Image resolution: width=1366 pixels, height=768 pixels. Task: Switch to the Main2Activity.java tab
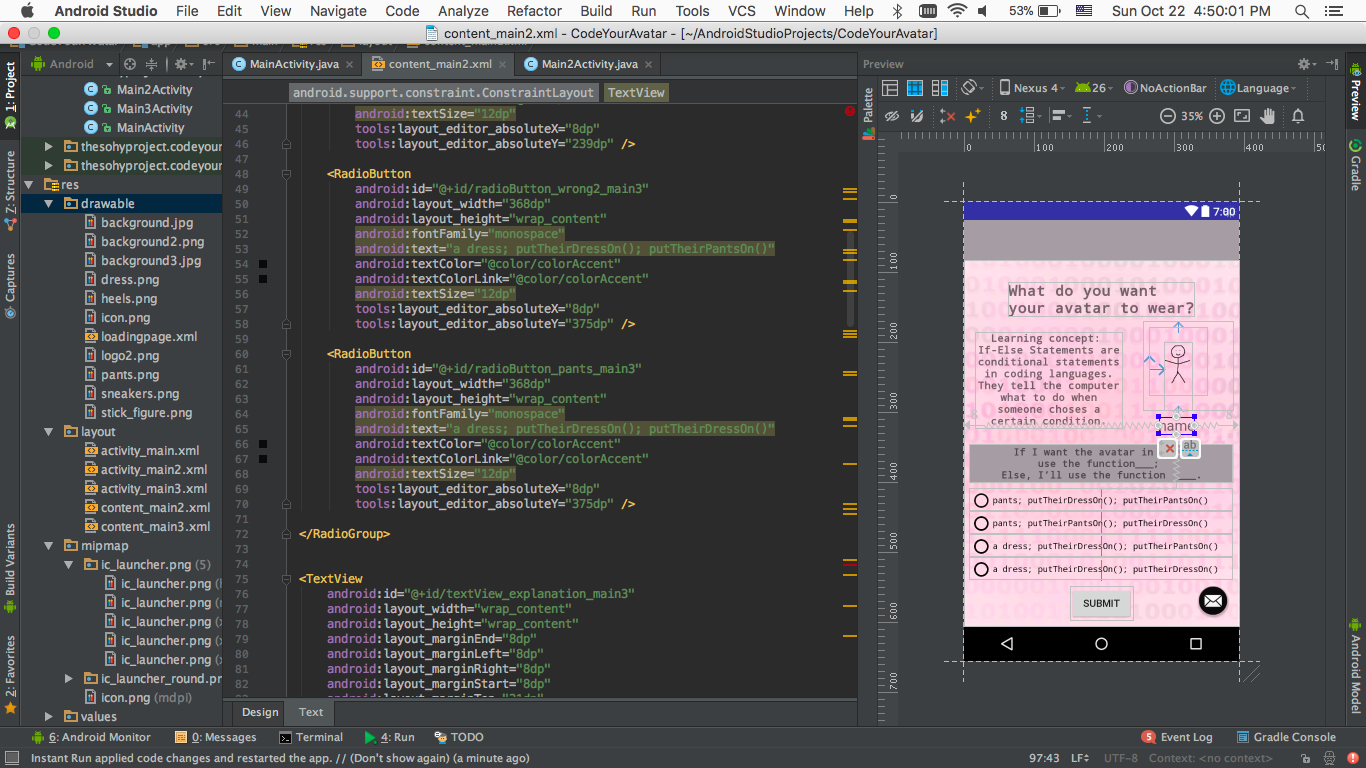click(x=588, y=64)
